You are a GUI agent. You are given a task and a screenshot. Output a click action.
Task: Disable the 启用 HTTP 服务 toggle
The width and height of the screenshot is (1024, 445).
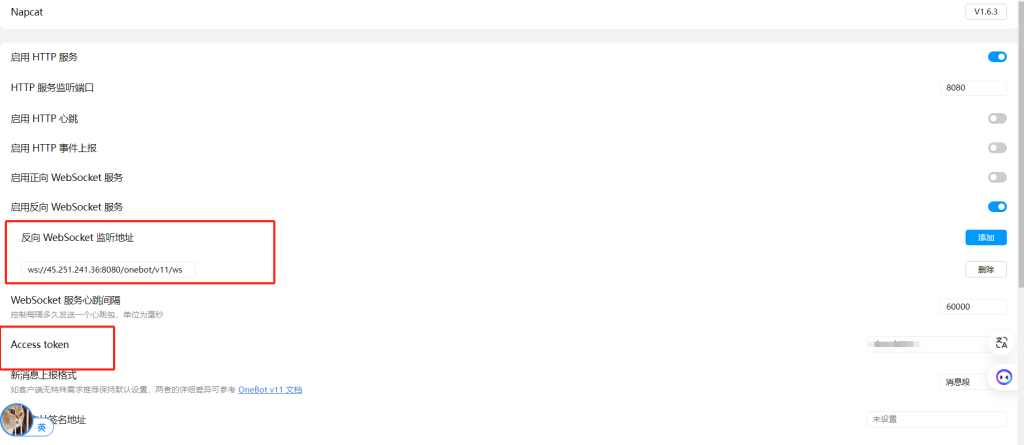tap(997, 58)
